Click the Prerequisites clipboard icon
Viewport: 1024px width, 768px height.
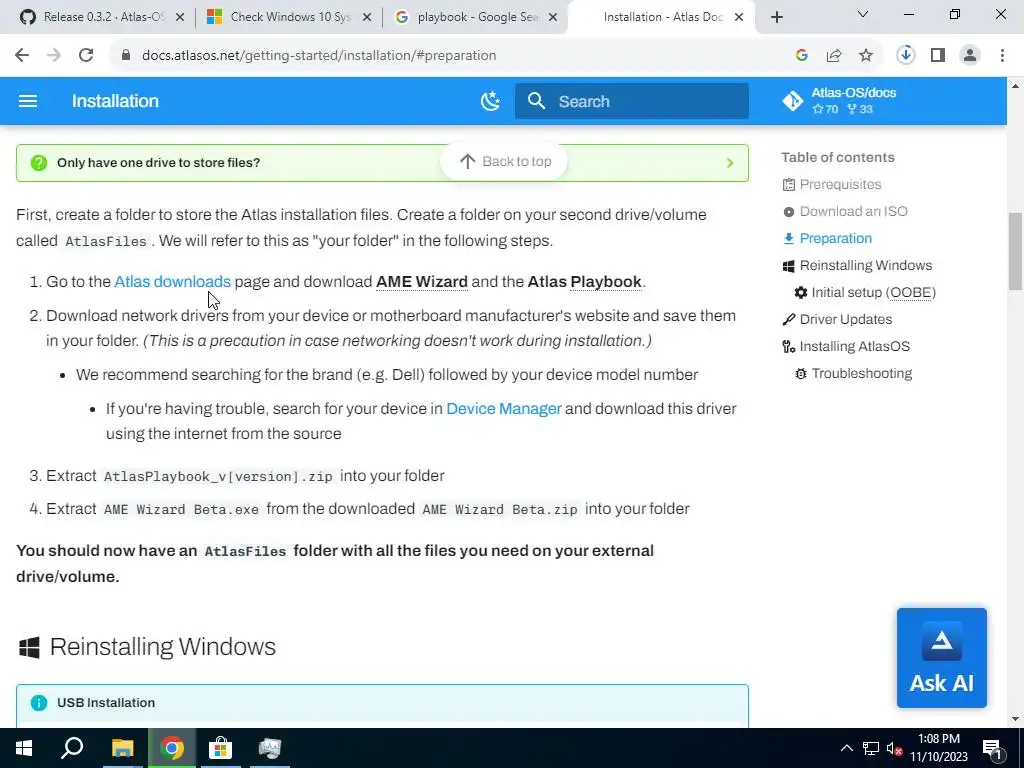[x=789, y=185]
